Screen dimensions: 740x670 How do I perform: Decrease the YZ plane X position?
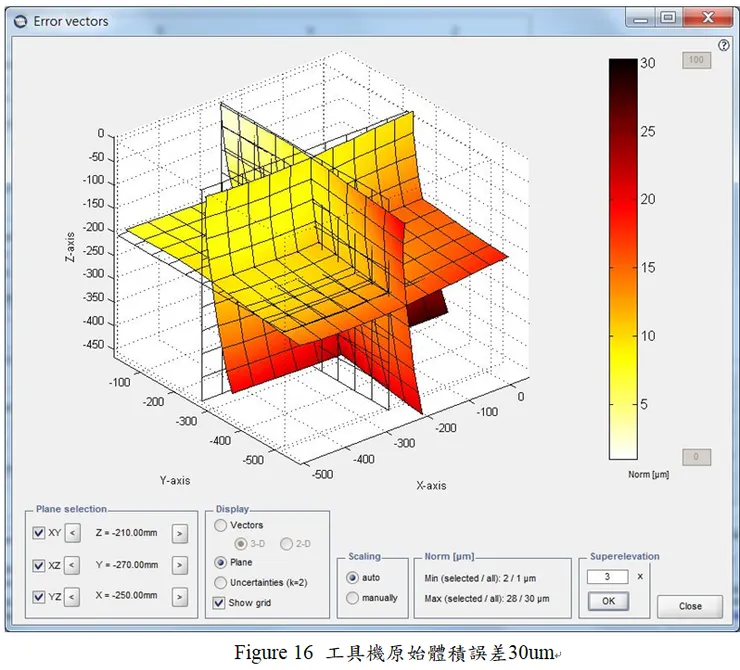(72, 597)
